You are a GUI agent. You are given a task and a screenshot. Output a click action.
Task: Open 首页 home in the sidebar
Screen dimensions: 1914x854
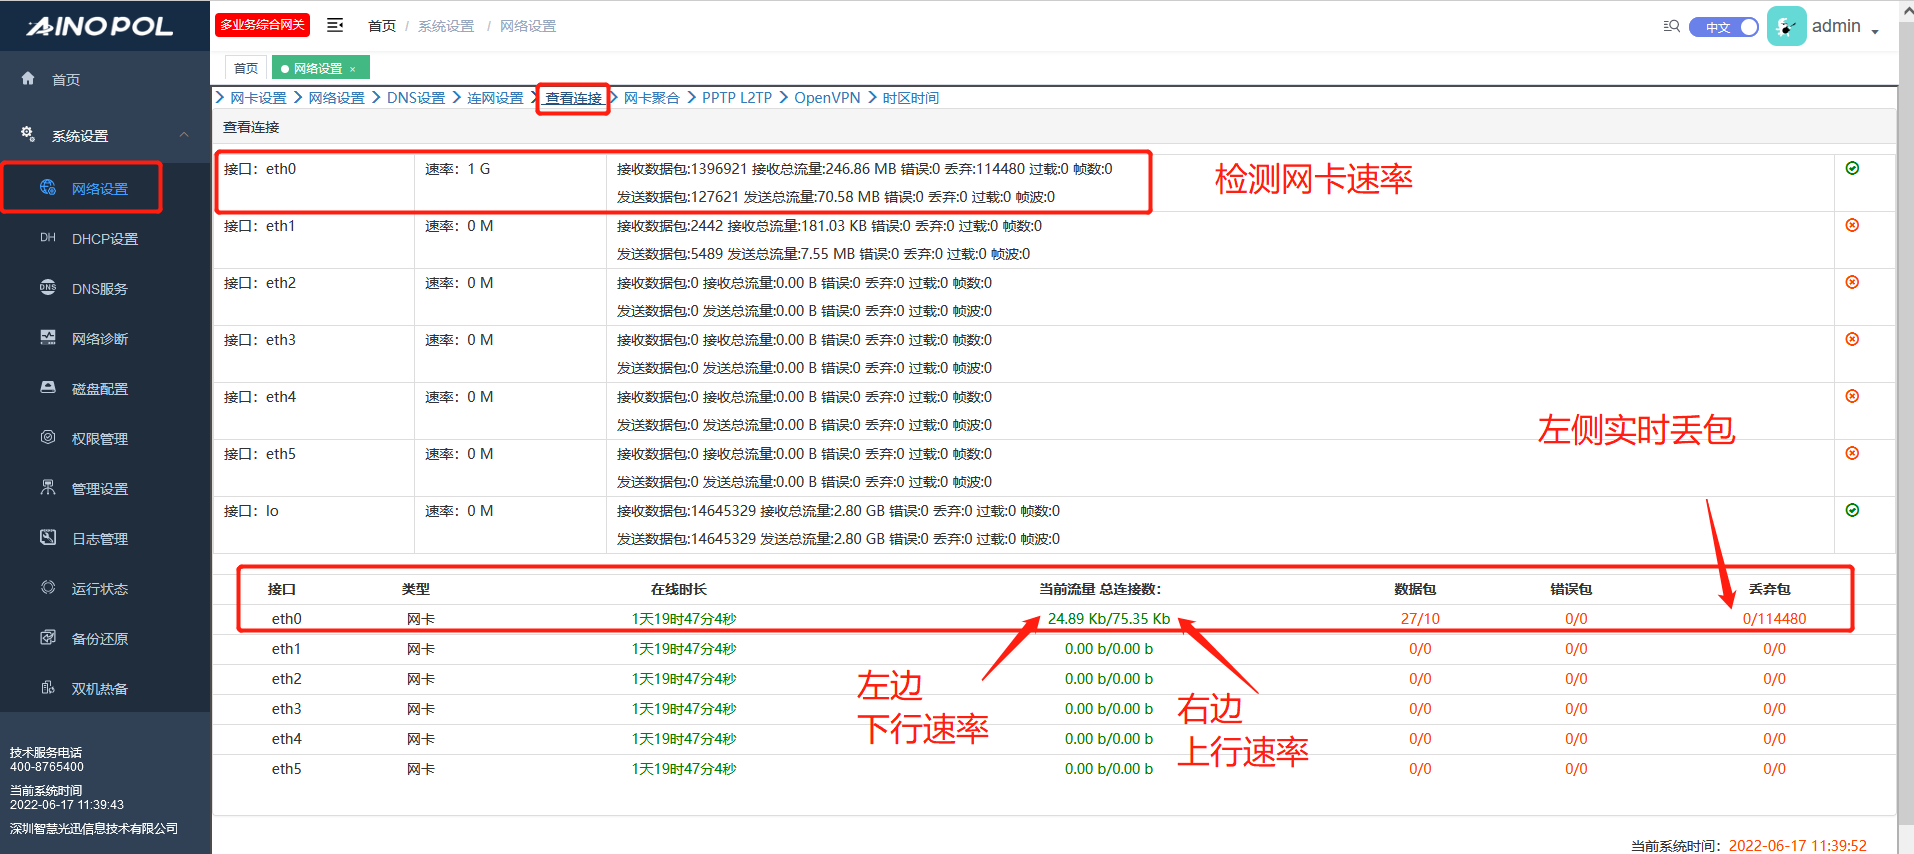pyautogui.click(x=66, y=80)
